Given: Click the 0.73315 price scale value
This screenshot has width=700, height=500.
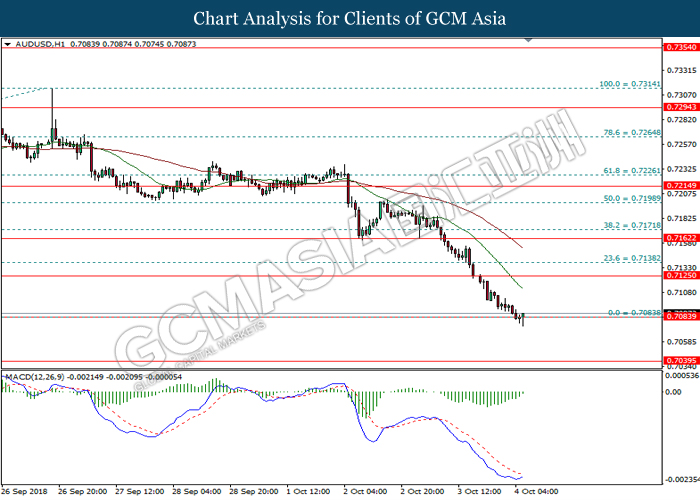Looking at the screenshot, I should click(682, 71).
